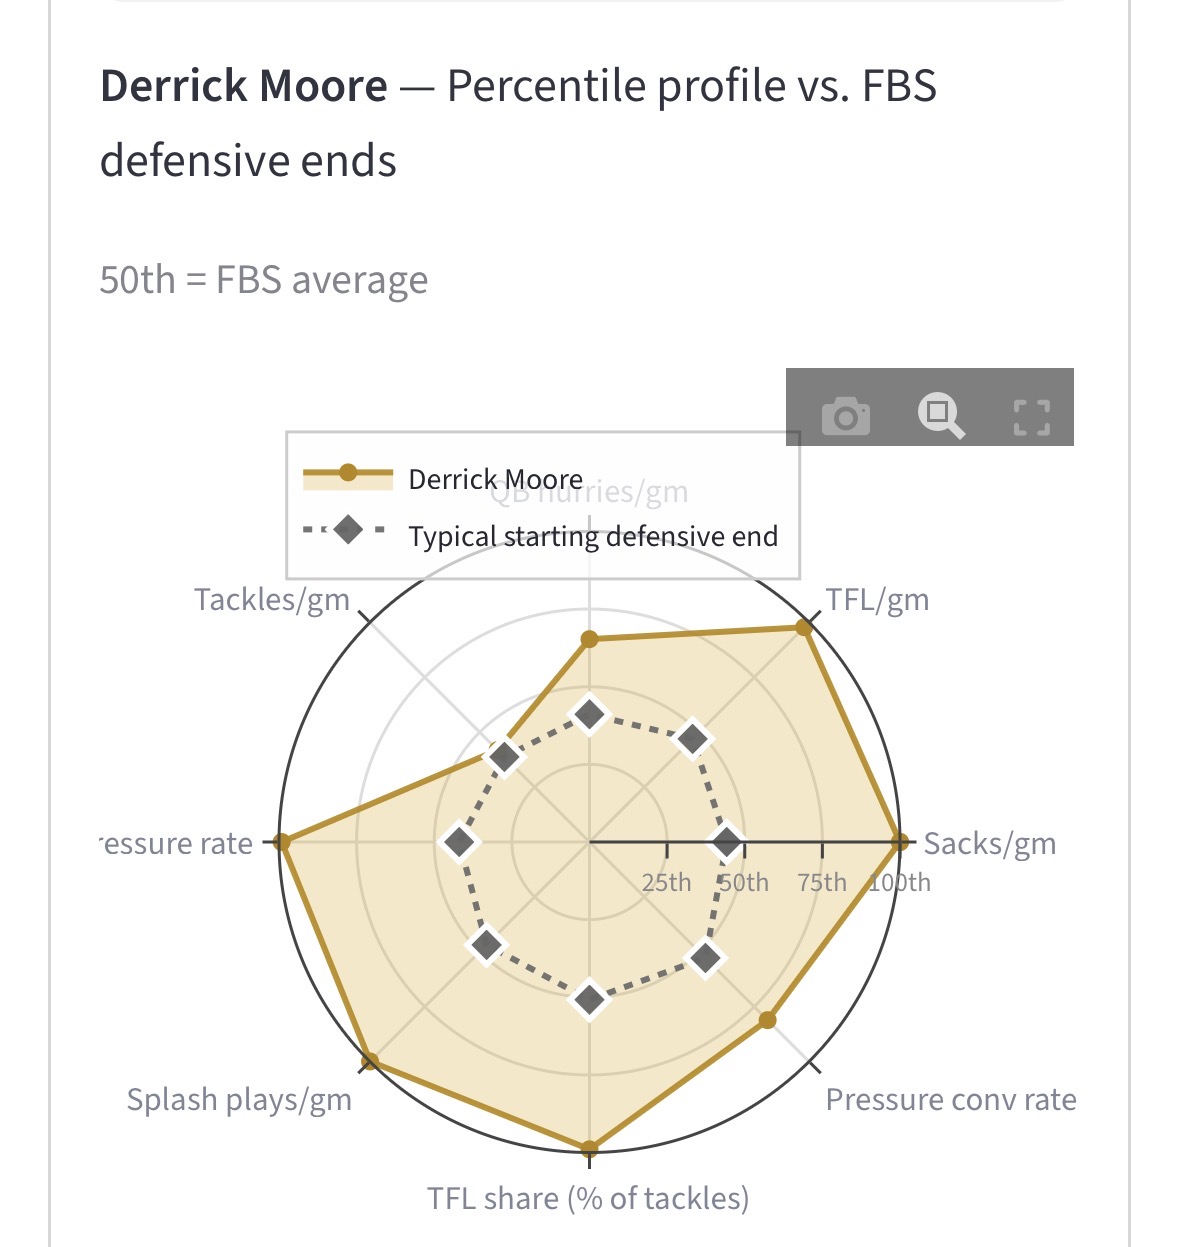The height and width of the screenshot is (1247, 1179).
Task: Click typical end's Pressure conv rate diamond
Action: coord(705,958)
